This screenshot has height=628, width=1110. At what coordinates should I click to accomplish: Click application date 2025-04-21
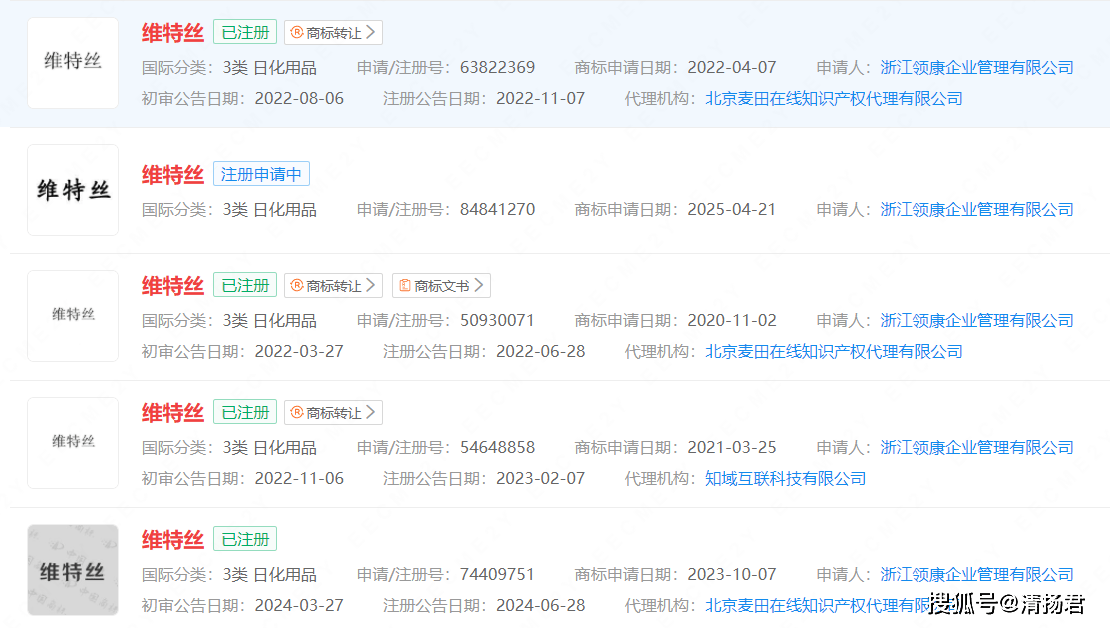coord(732,210)
